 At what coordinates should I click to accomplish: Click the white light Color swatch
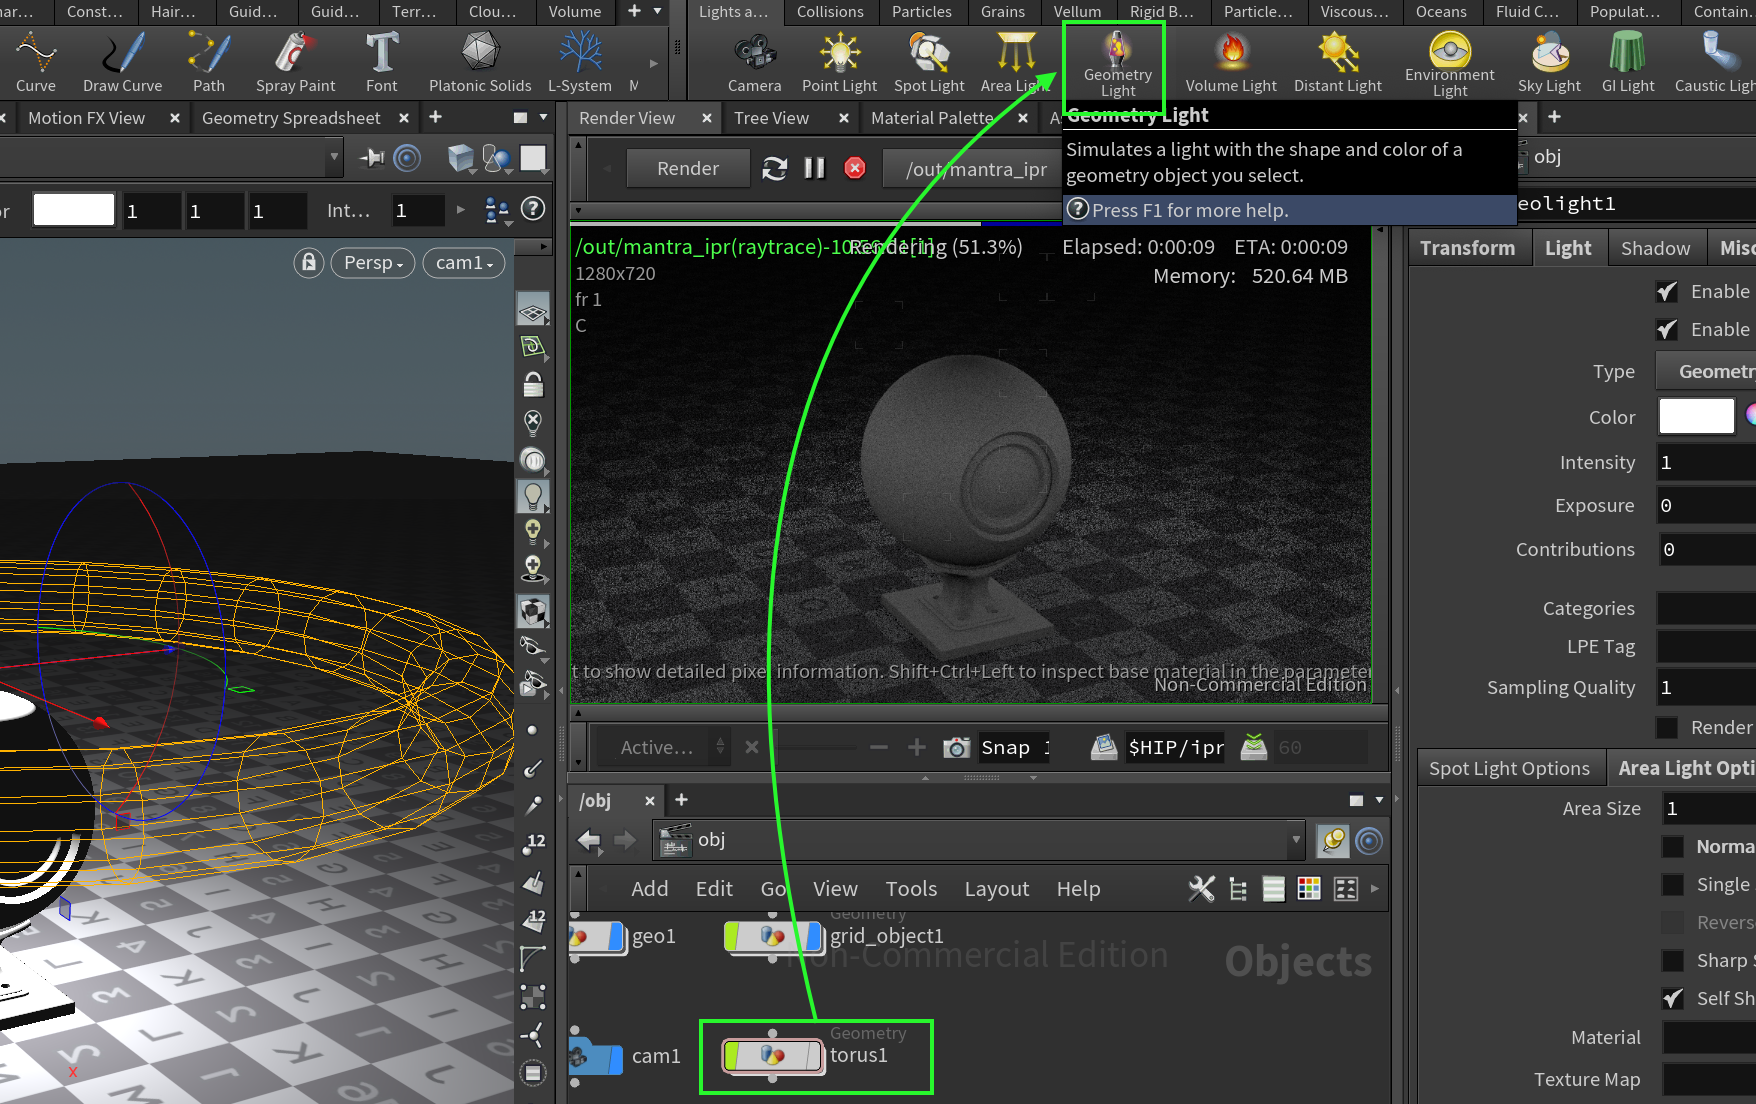coord(1696,416)
